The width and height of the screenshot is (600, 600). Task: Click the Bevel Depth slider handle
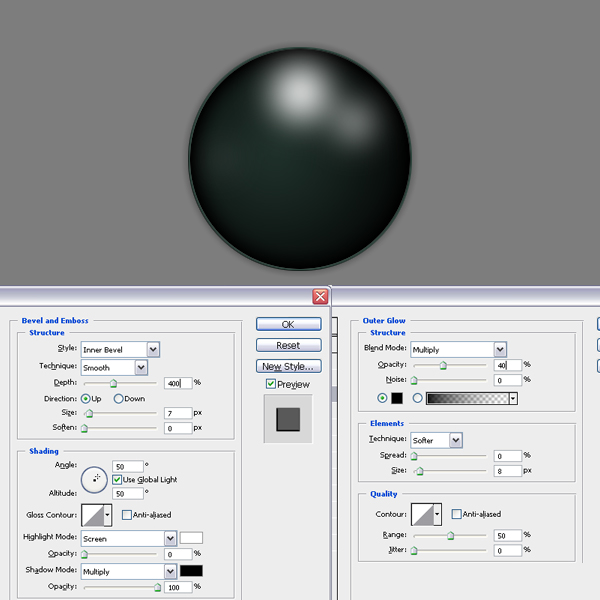tap(113, 383)
